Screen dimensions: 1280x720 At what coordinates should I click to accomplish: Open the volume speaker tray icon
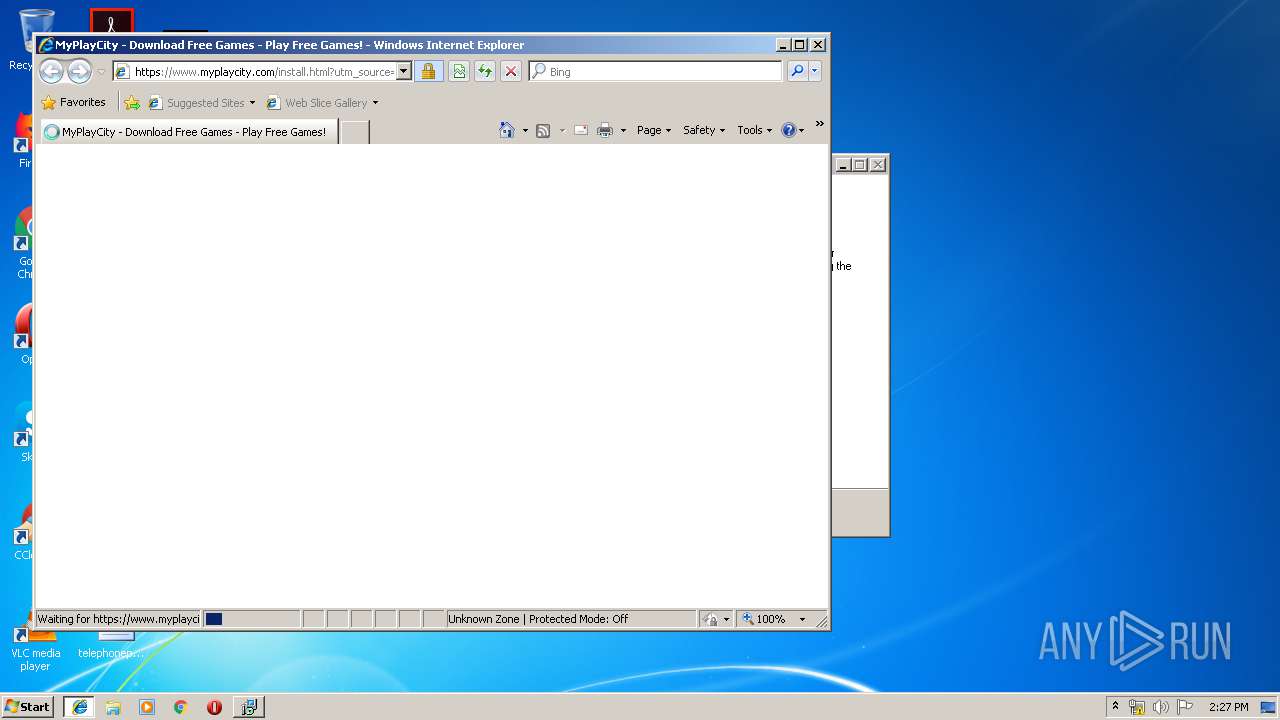click(x=1161, y=707)
